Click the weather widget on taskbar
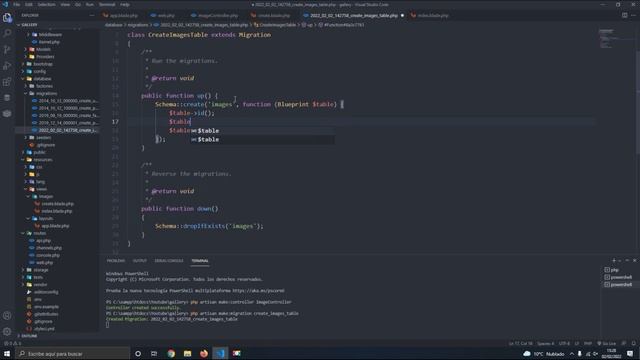Screen dimensions: 640x360 pos(544,353)
